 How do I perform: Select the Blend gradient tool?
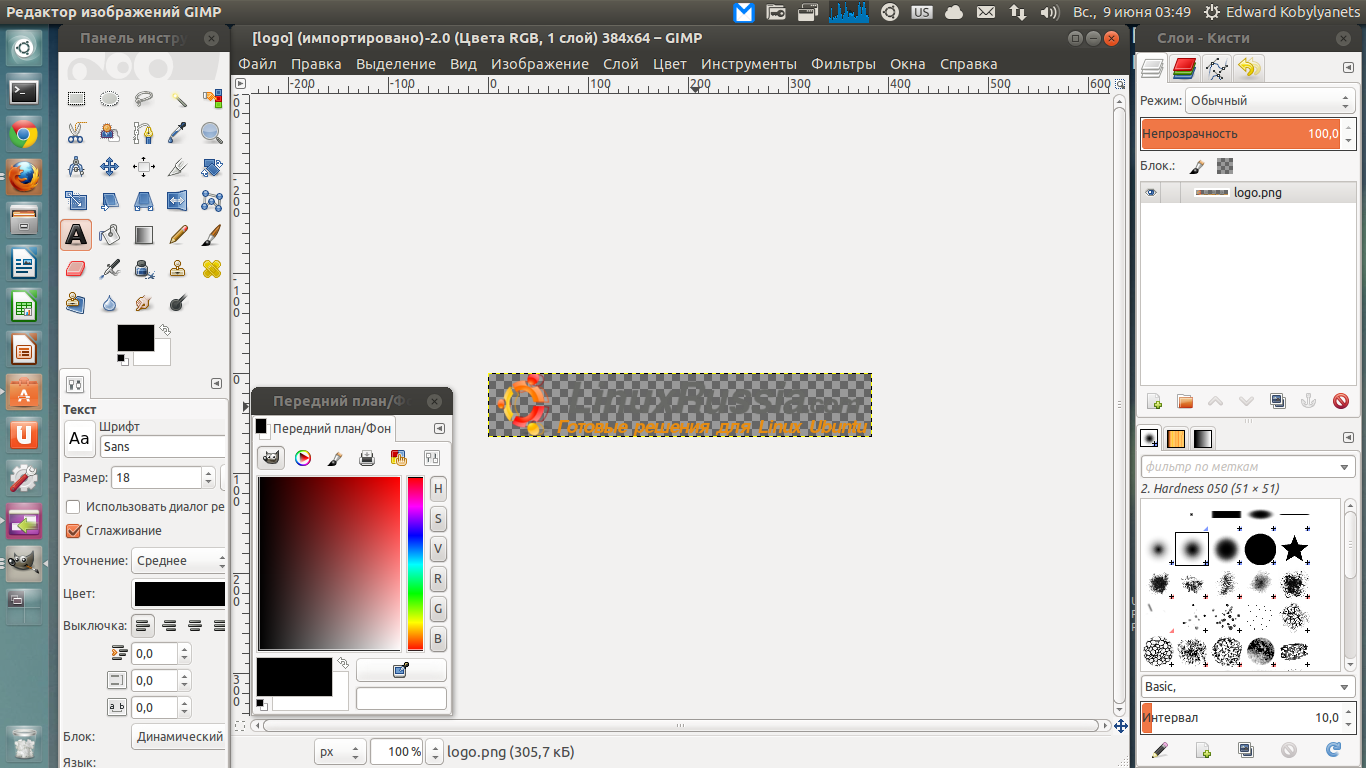point(144,235)
